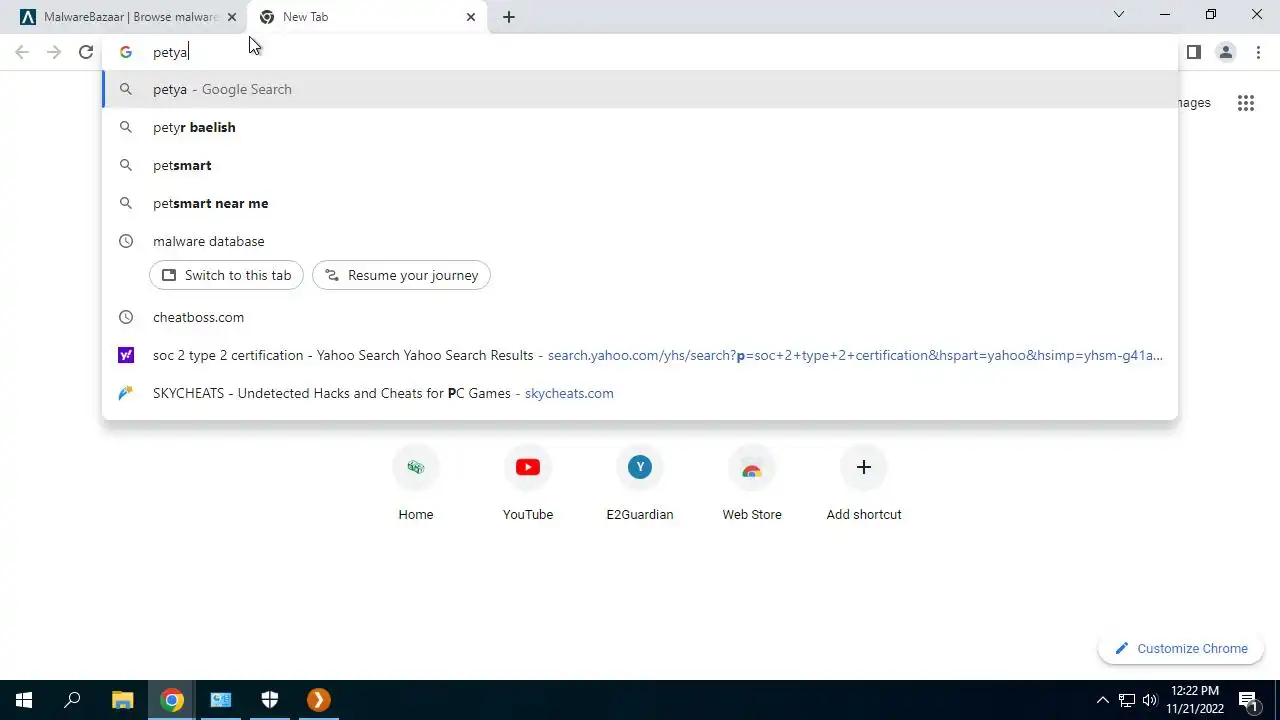This screenshot has width=1280, height=720.
Task: Open the Chrome three-dot menu
Action: 1258,52
